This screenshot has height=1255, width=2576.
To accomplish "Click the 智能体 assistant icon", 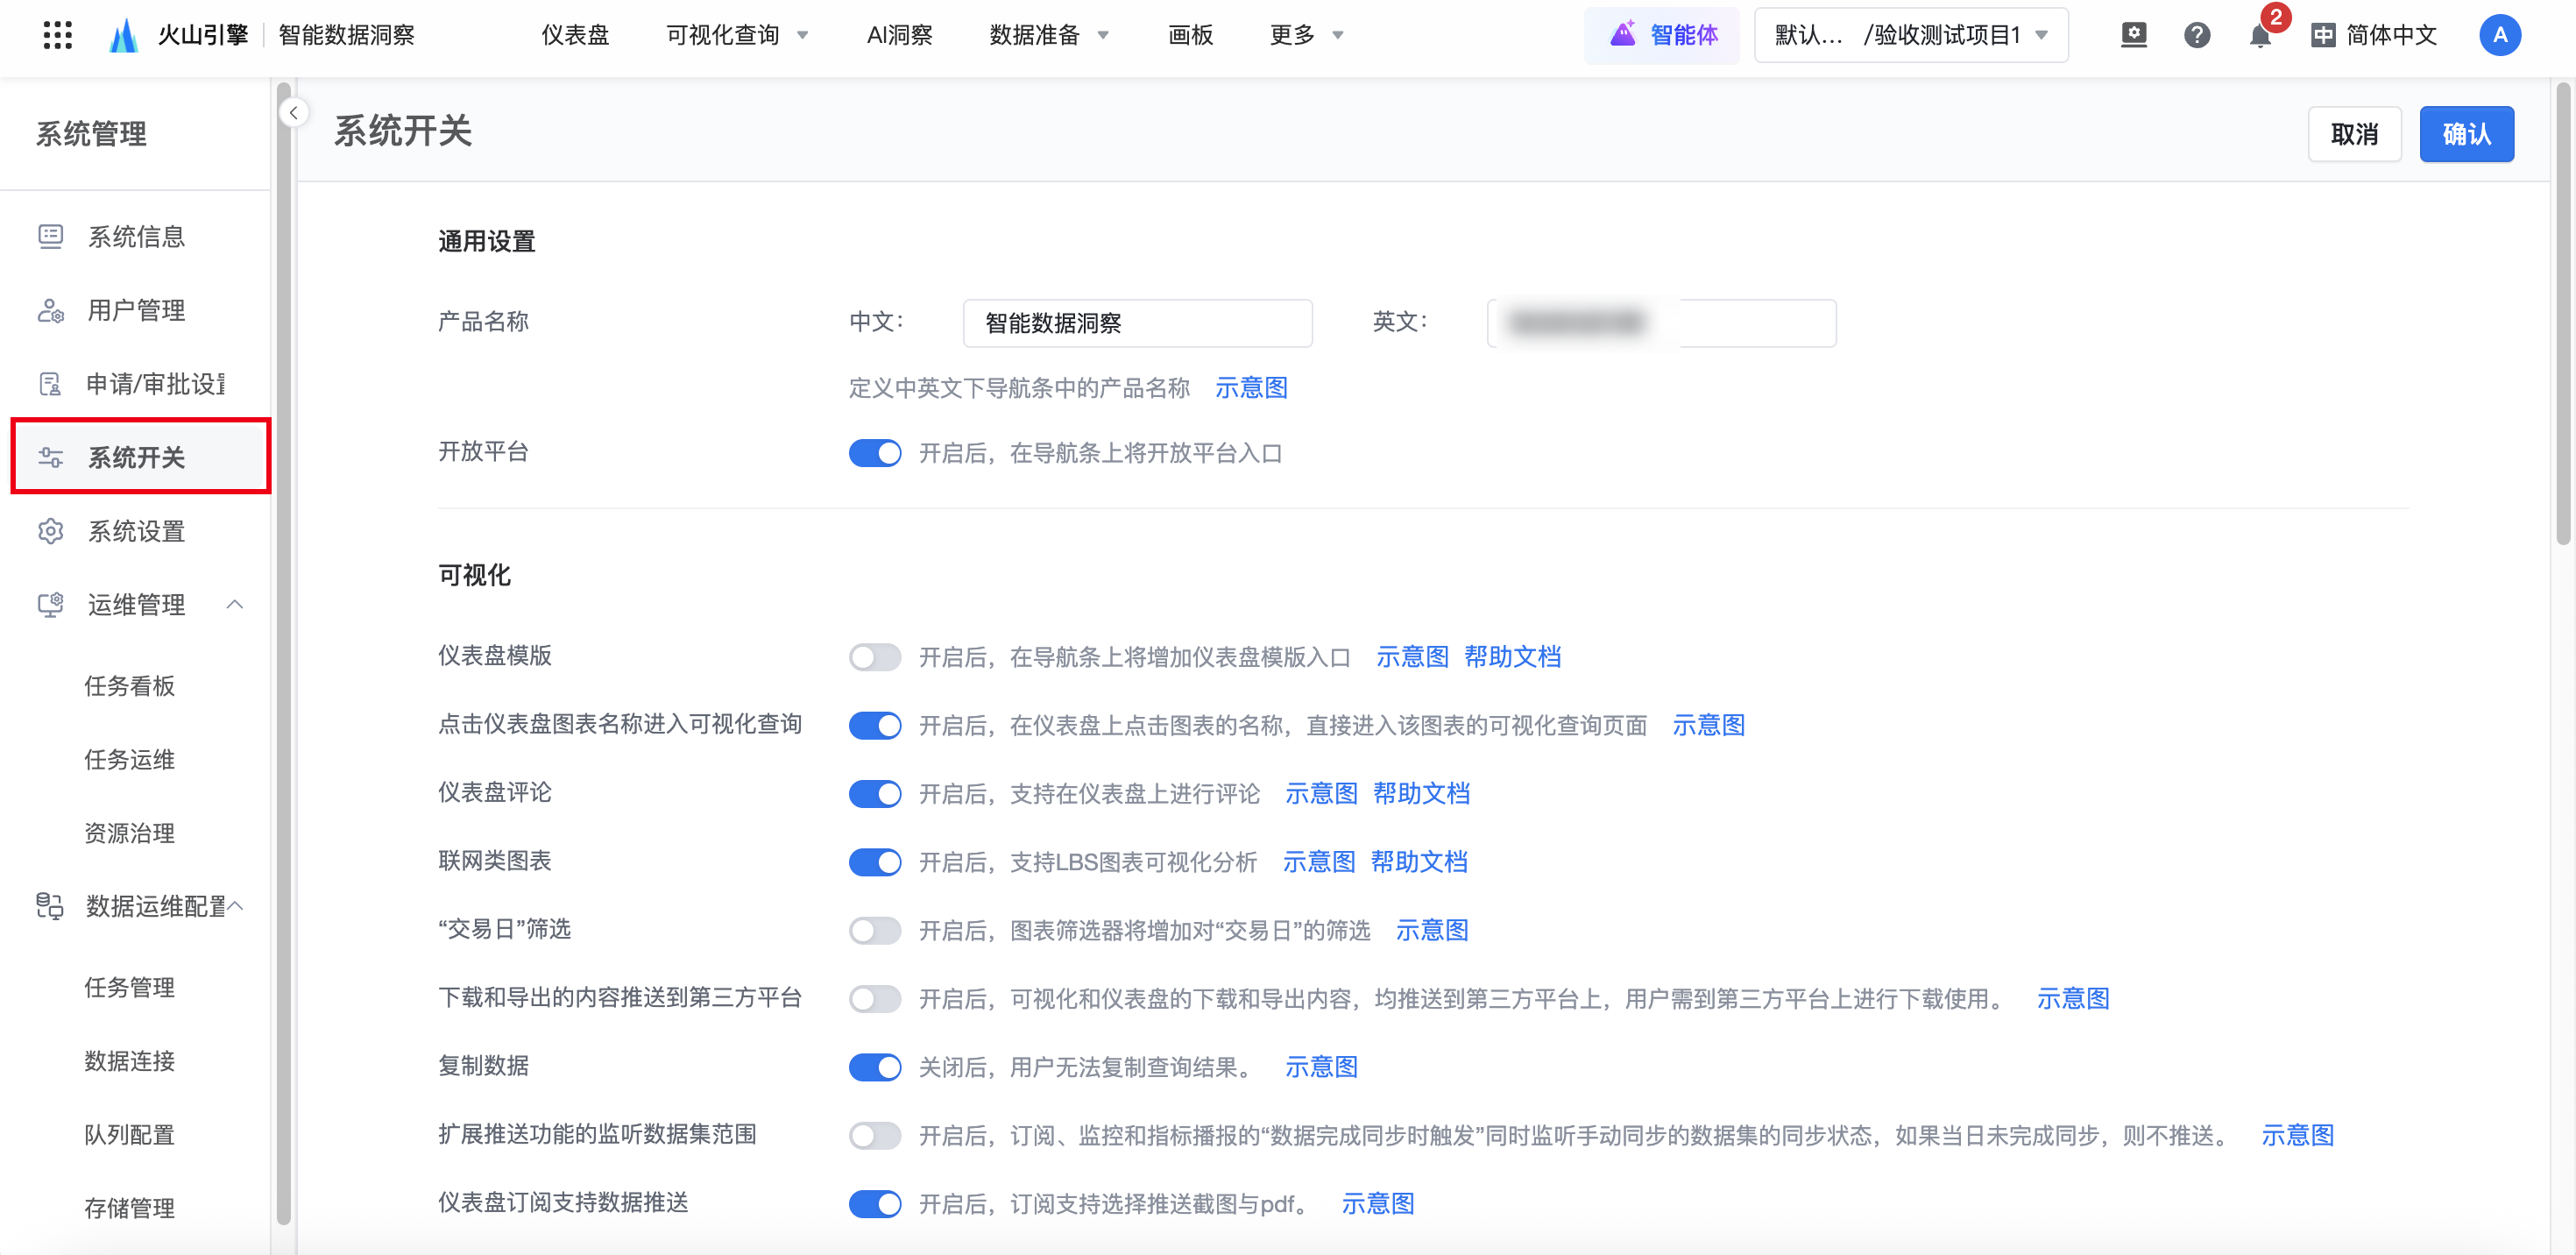I will [x=1622, y=35].
